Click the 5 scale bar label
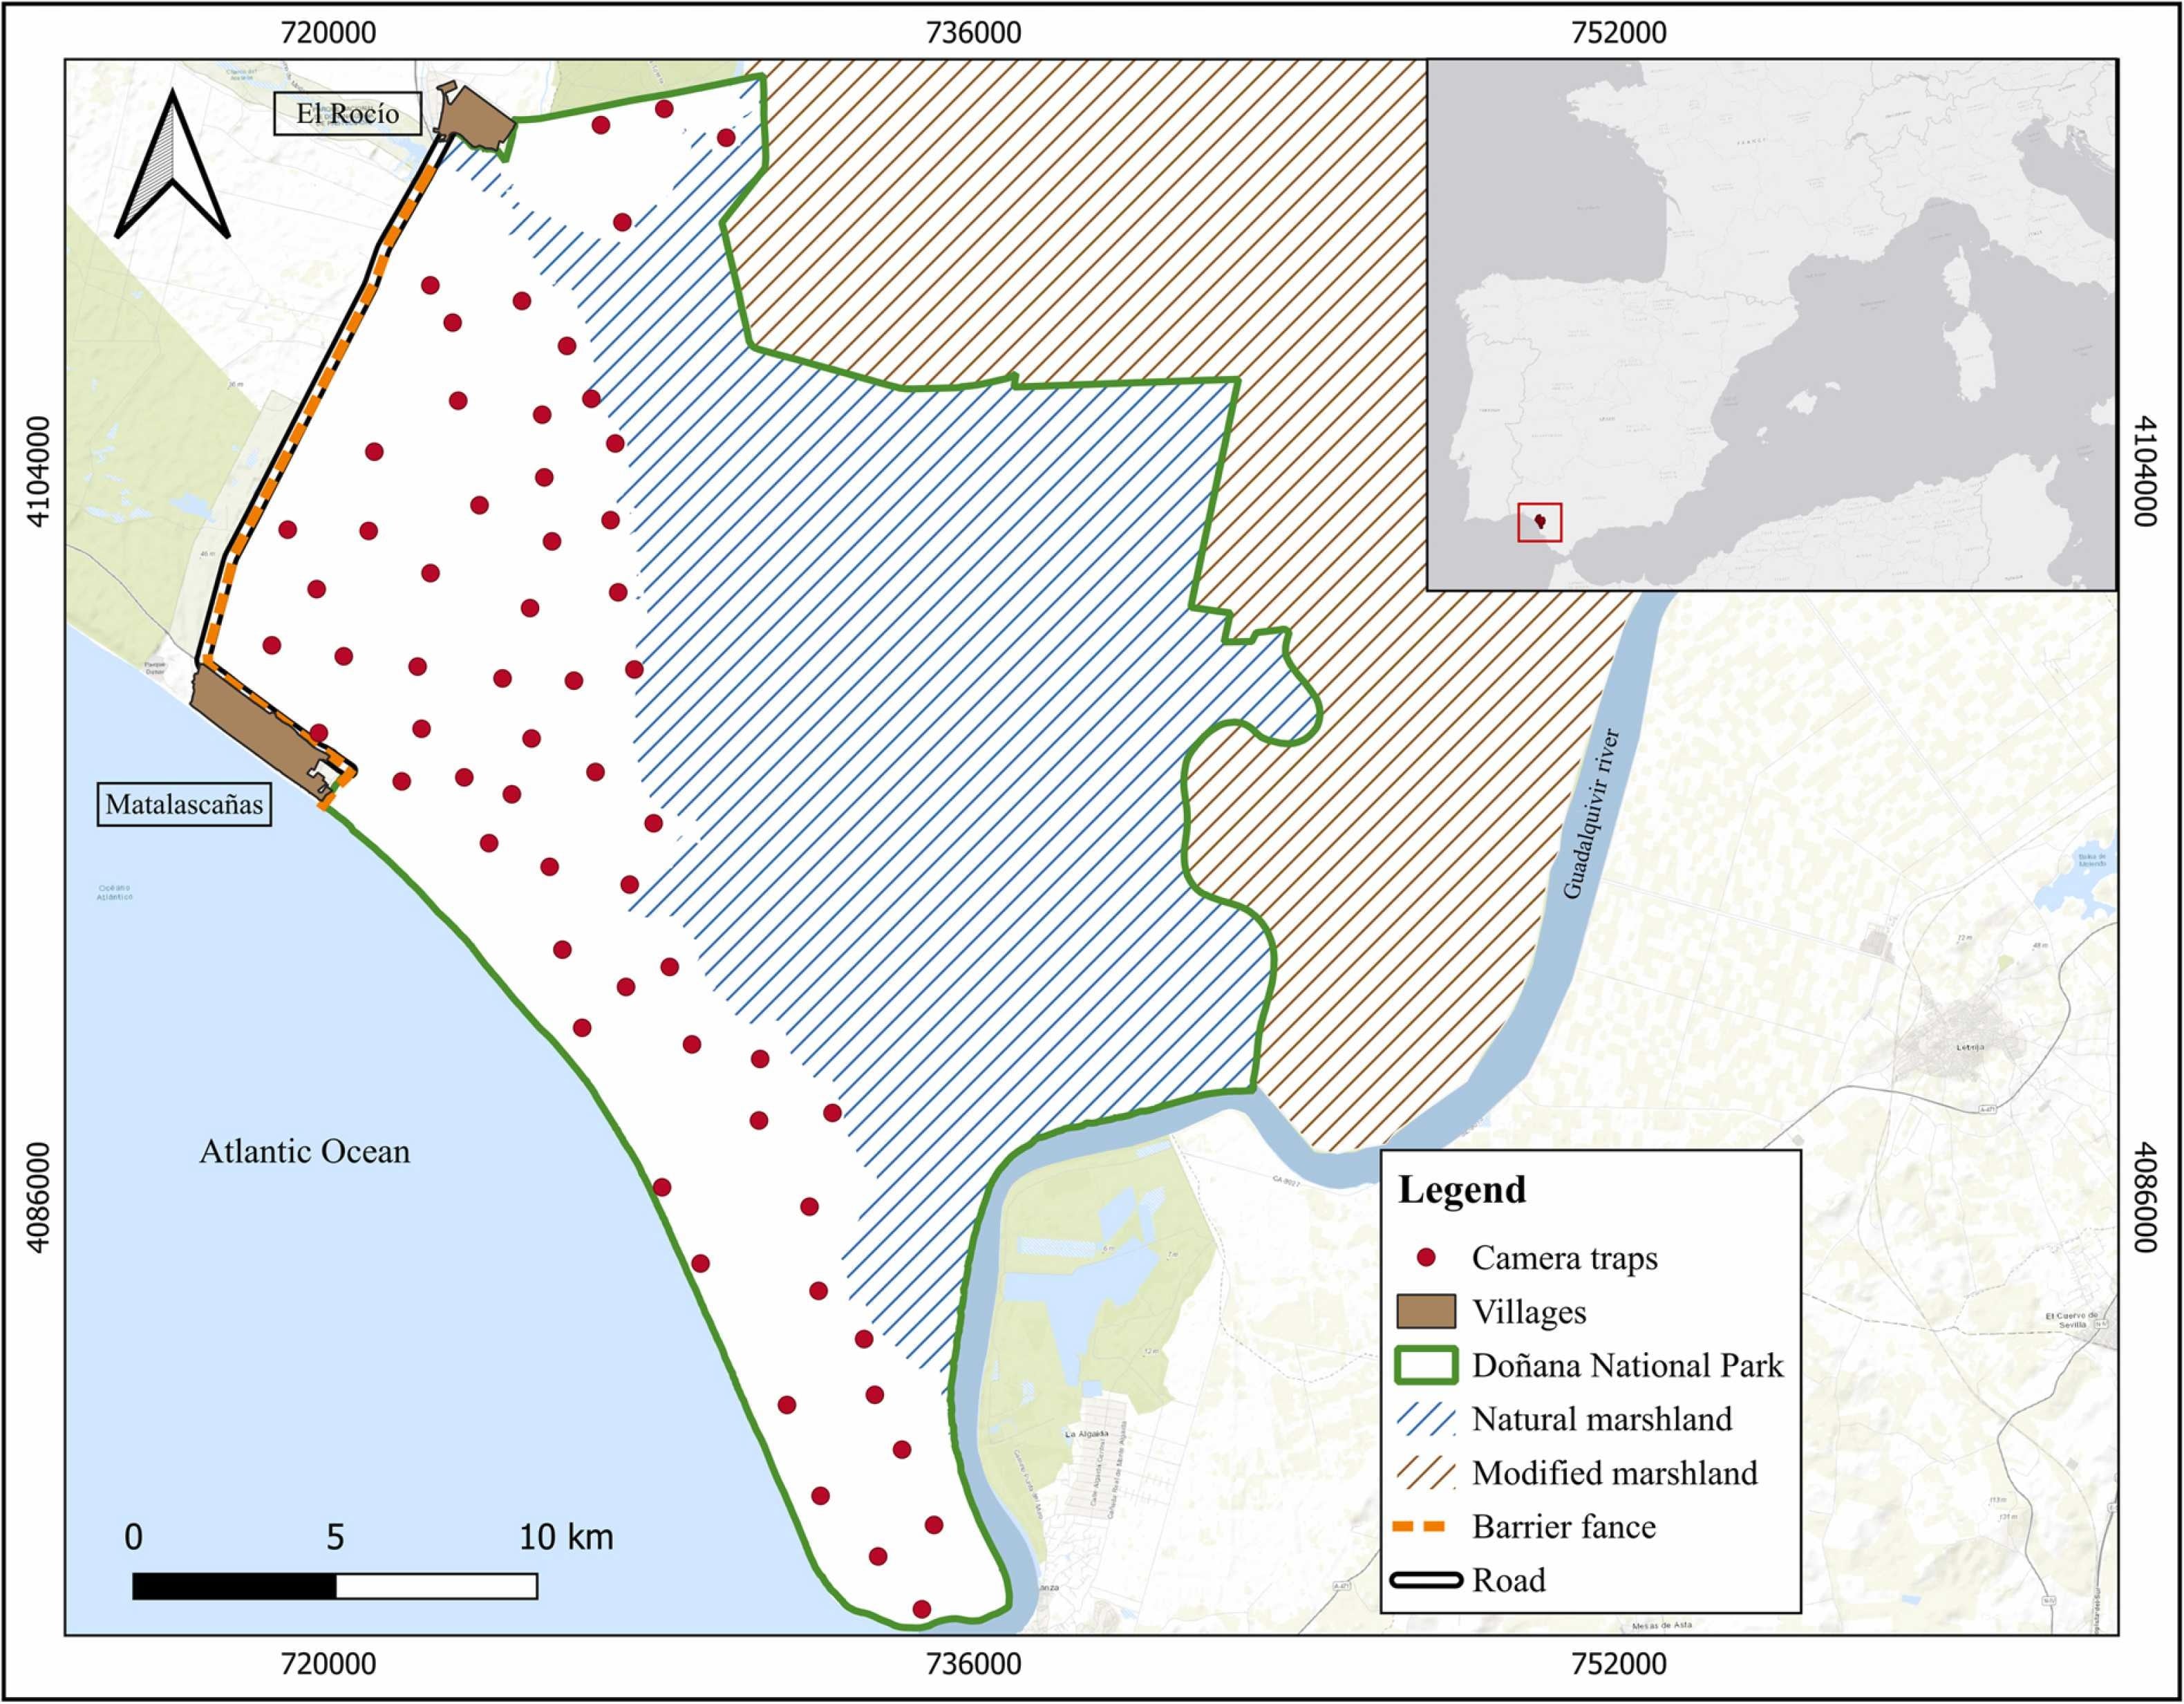This screenshot has height=1704, width=2184. 335,1537
